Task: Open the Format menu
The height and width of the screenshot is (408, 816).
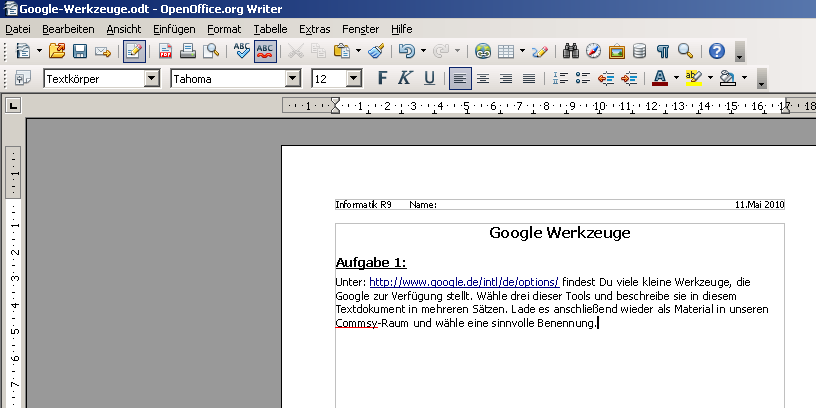Action: (224, 29)
